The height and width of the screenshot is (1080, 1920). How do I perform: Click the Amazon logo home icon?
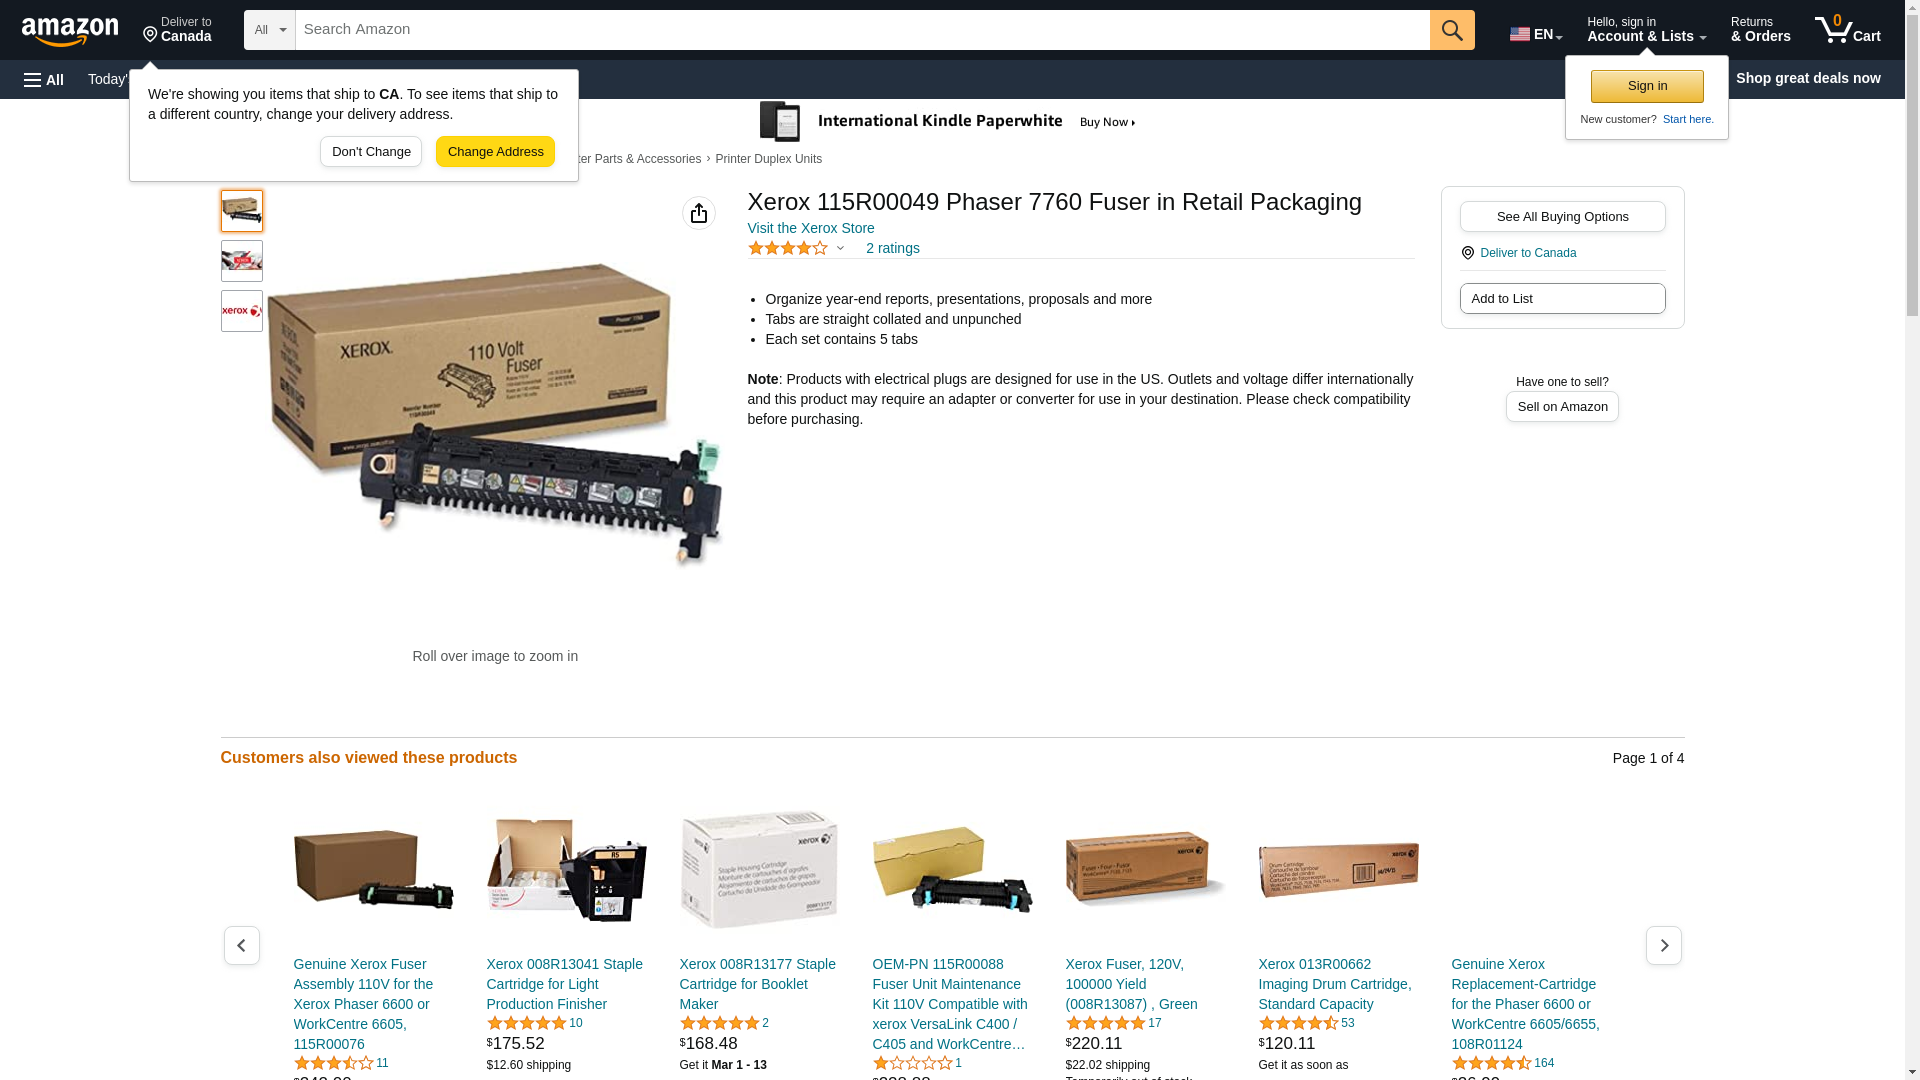coord(70,31)
